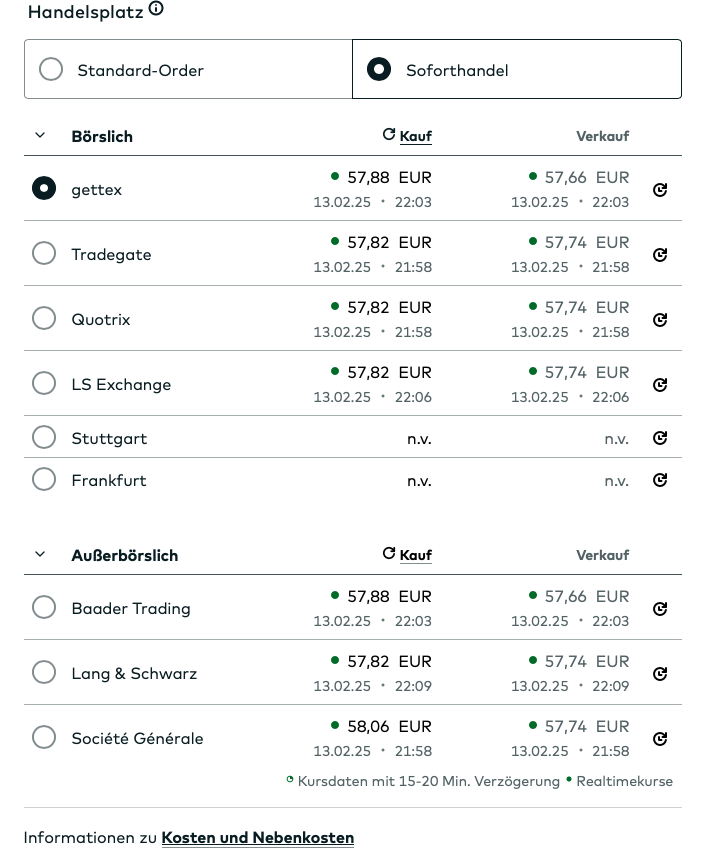This screenshot has height=859, width=703.
Task: Refresh the Frankfurt quote
Action: point(660,480)
